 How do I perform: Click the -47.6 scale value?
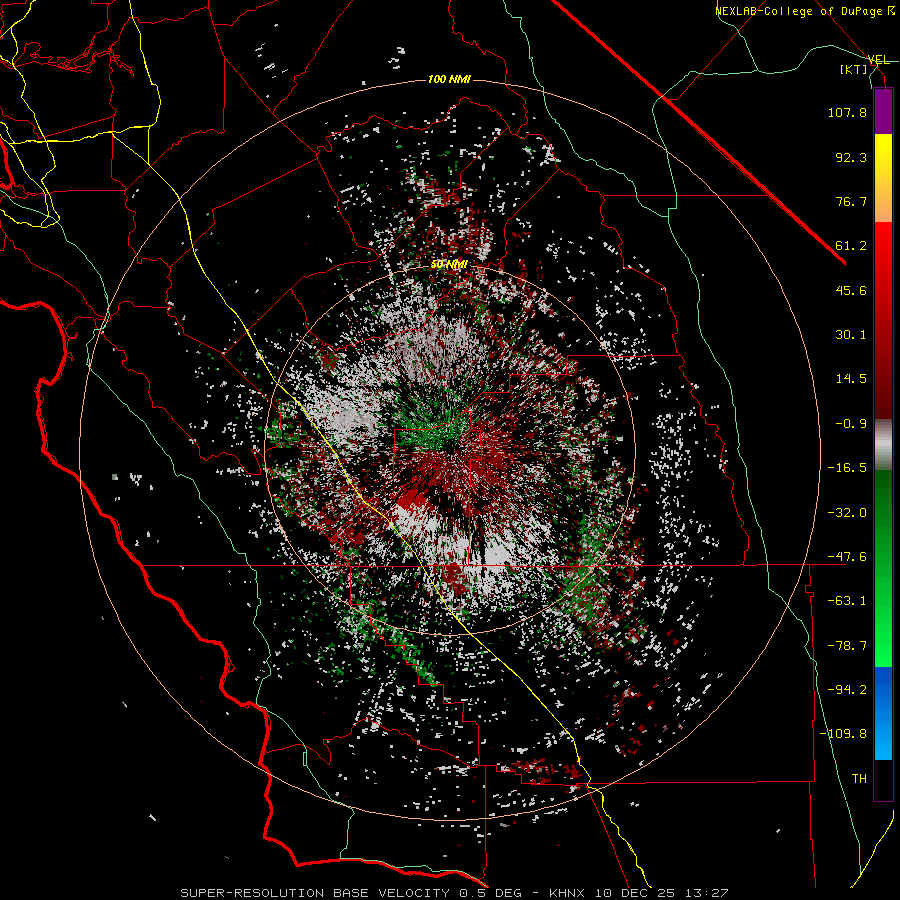[x=847, y=557]
